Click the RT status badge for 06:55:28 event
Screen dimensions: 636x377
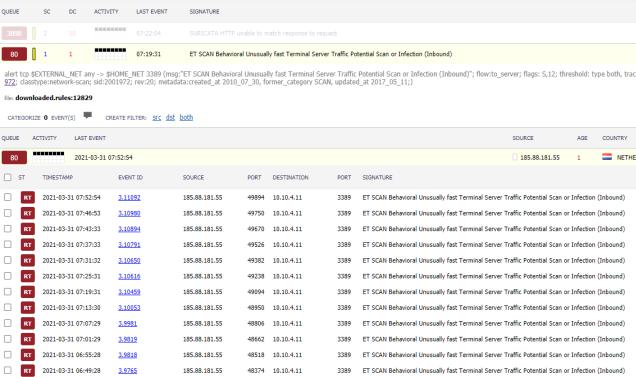coord(28,355)
